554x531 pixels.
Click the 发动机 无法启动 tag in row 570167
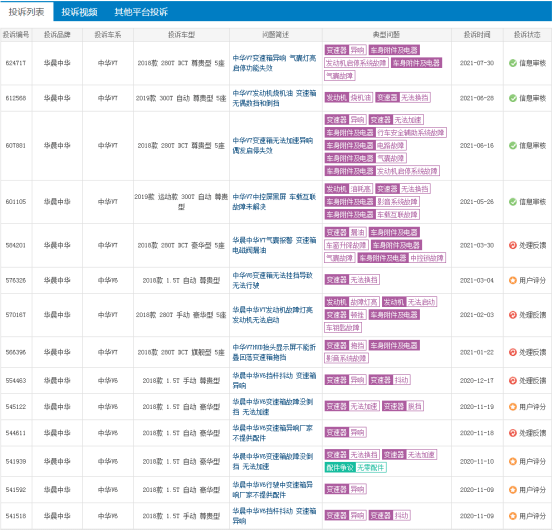tap(410, 302)
